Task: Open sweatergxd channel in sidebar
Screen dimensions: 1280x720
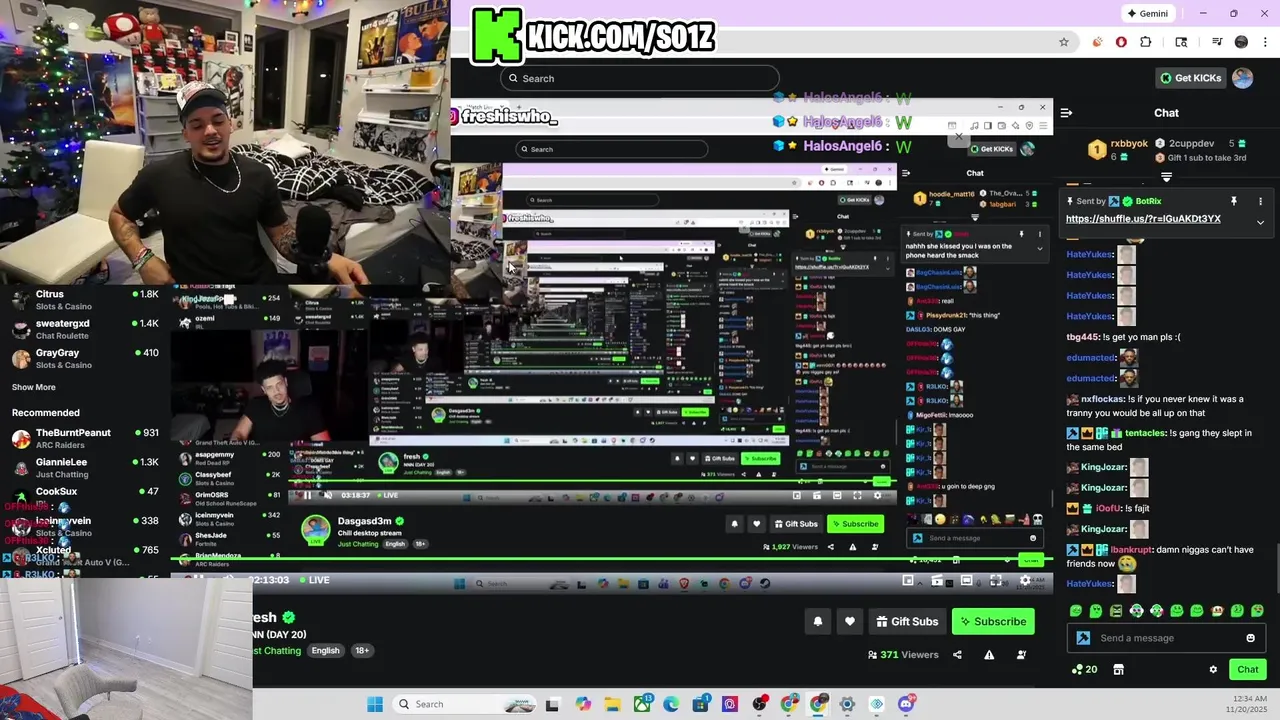Action: (x=85, y=329)
